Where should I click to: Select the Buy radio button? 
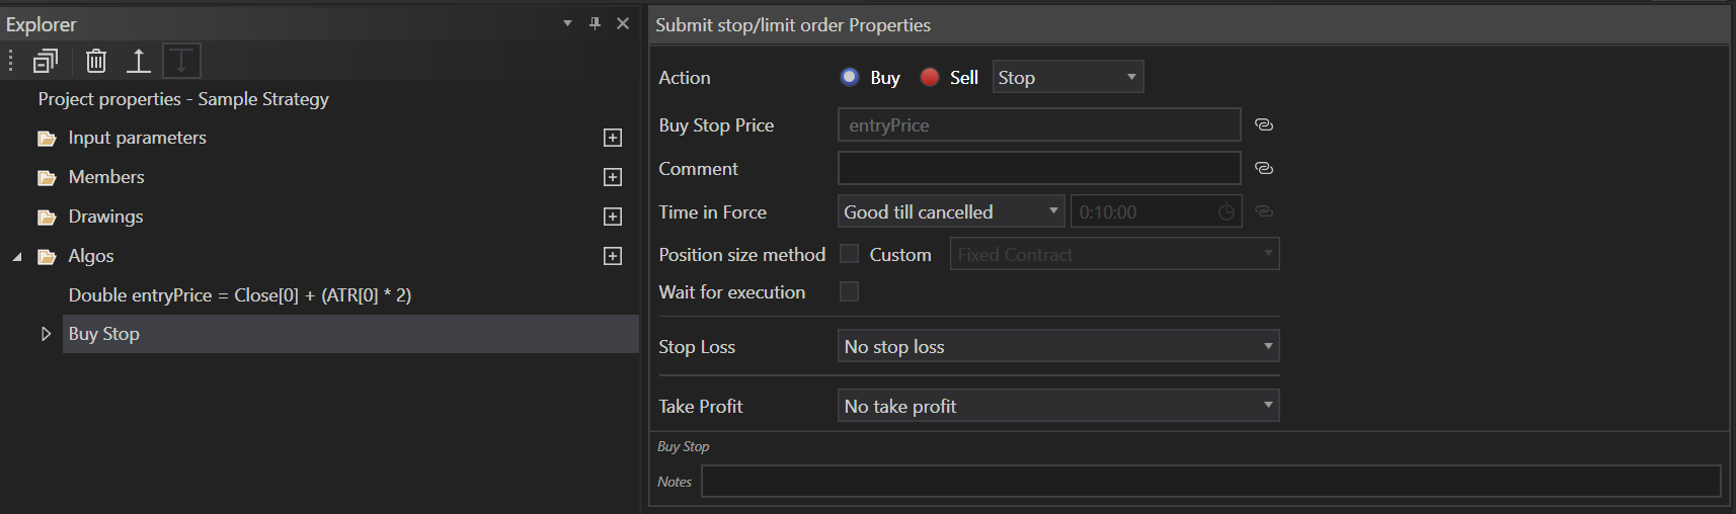click(x=850, y=77)
